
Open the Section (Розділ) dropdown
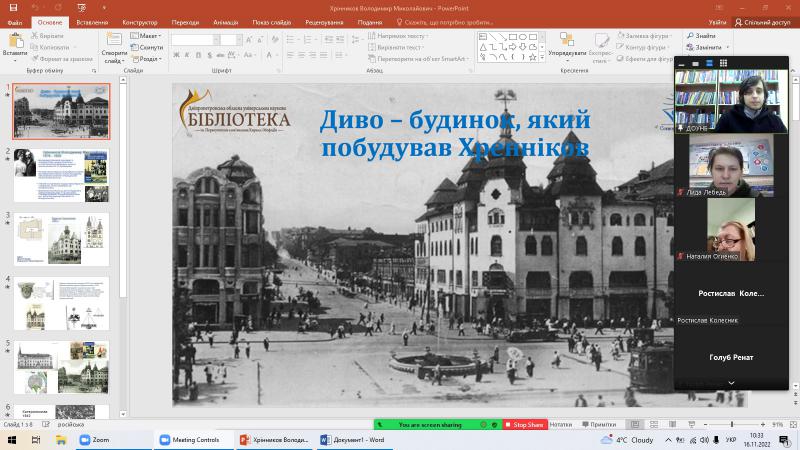coord(146,59)
